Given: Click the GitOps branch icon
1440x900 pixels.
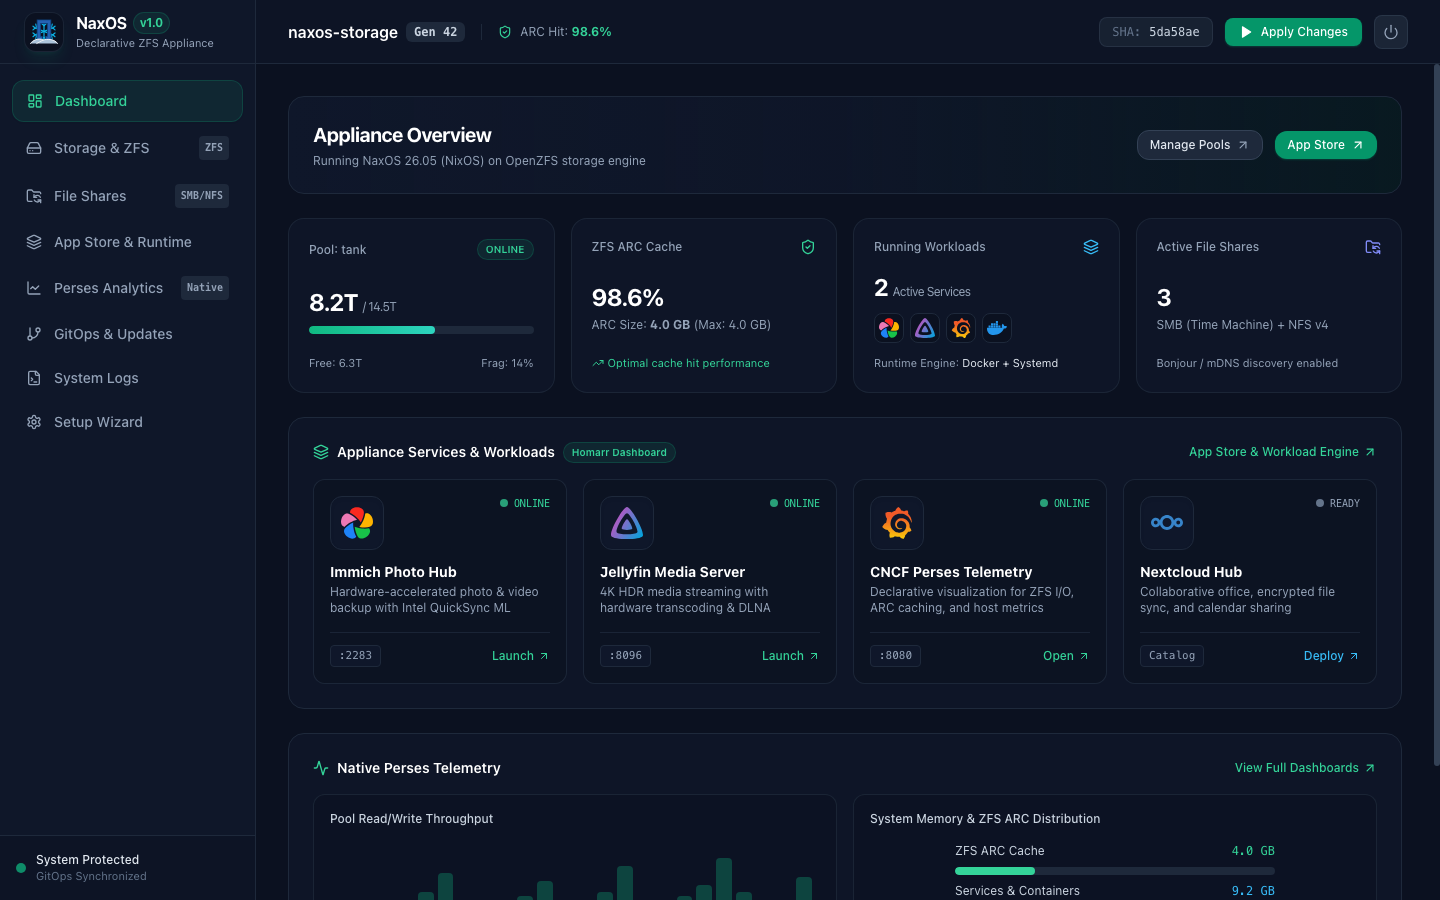Looking at the screenshot, I should 34,334.
